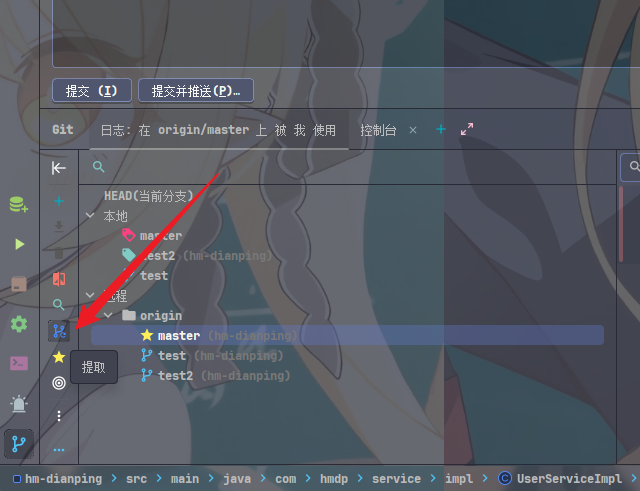Screen dimensions: 640x491
Task: Click the branch search input field
Action: tap(347, 167)
